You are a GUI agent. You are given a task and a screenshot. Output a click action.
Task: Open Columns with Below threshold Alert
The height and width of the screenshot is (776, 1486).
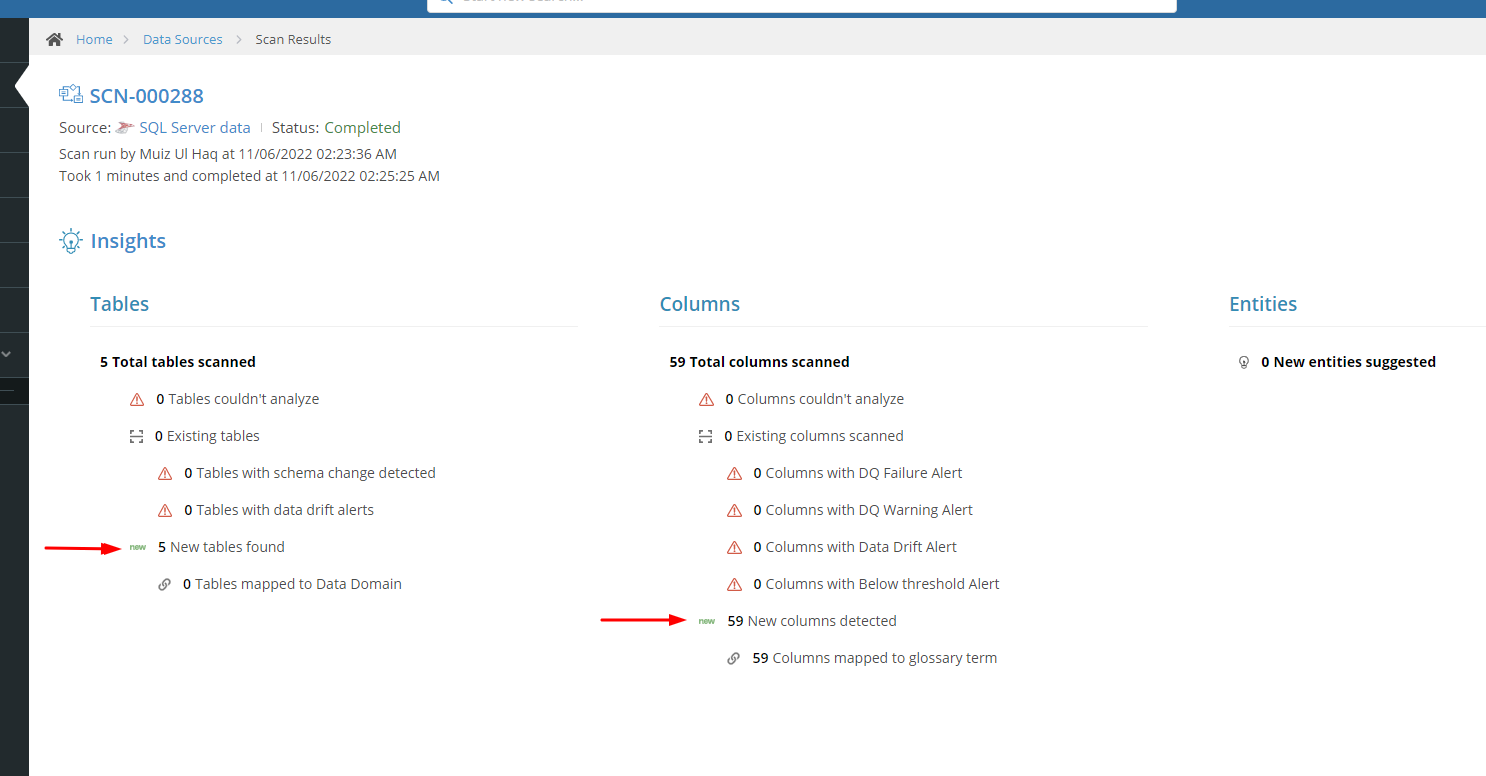[876, 584]
